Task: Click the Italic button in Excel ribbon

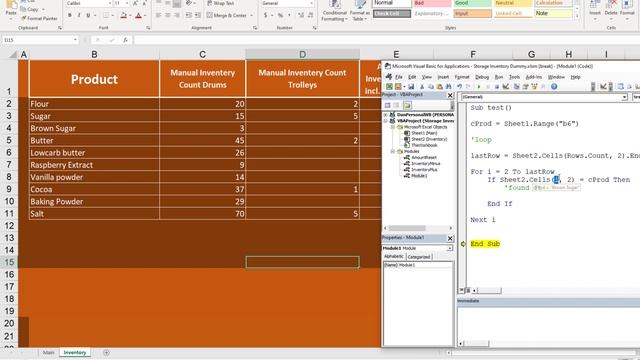Action: (79, 16)
